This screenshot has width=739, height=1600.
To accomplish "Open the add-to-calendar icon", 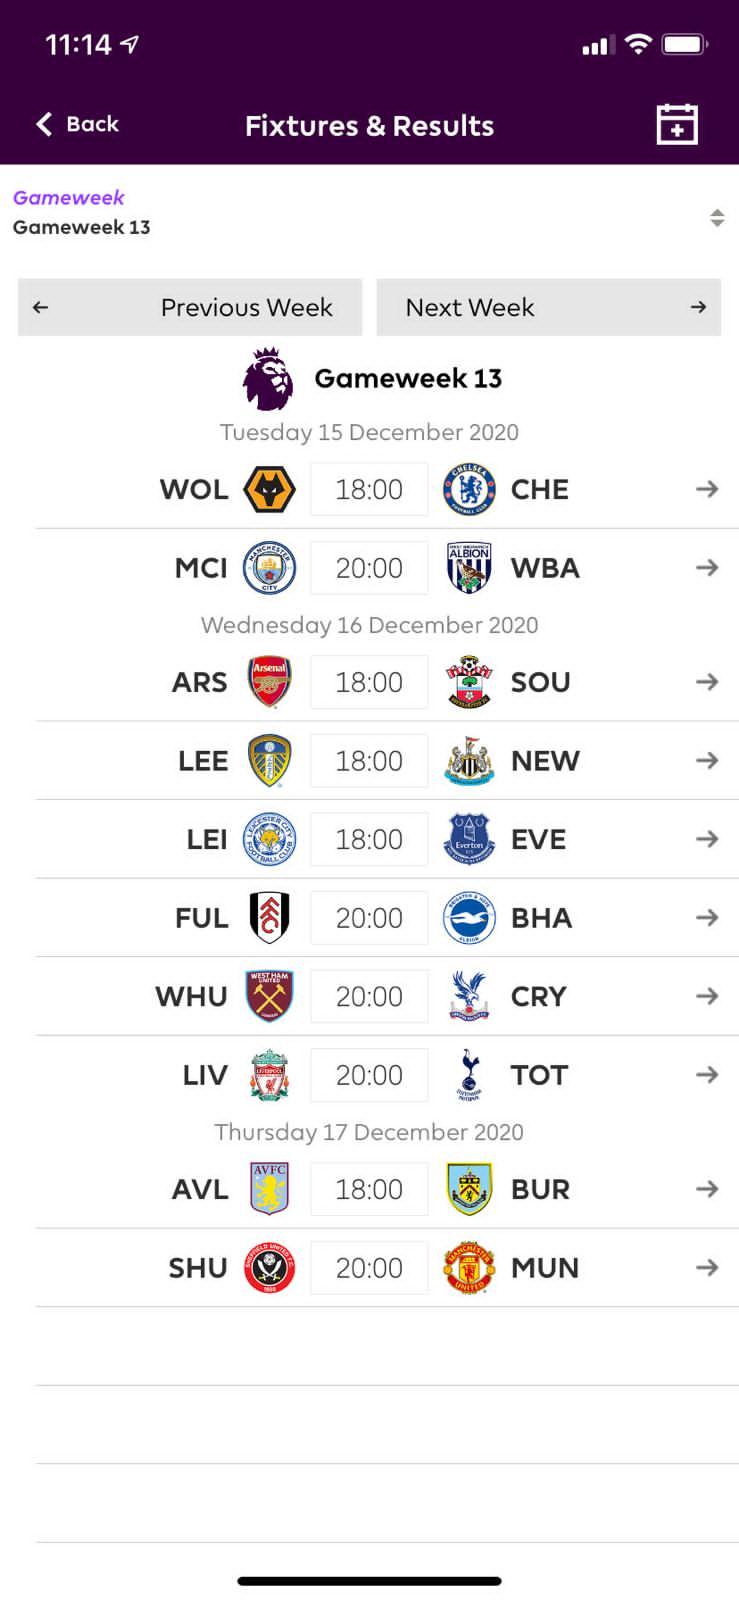I will (x=676, y=125).
